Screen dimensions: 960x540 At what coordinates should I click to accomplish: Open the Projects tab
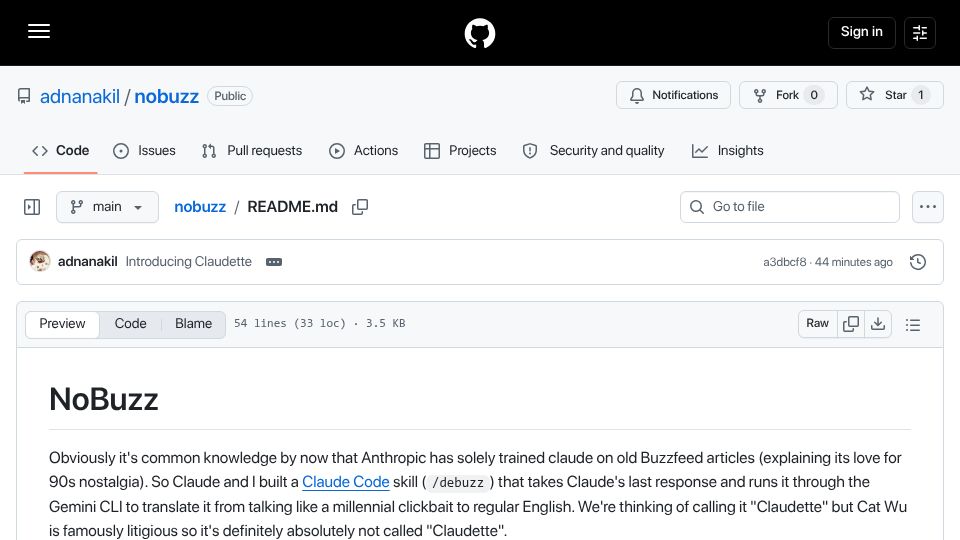[x=460, y=151]
